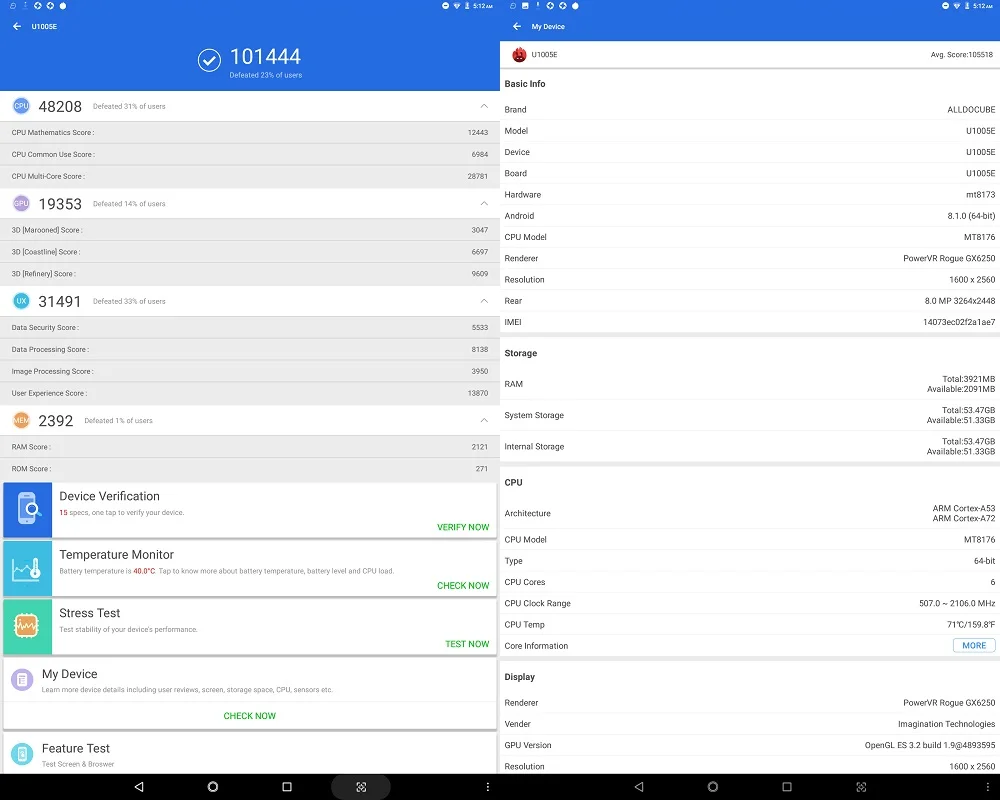Image resolution: width=1000 pixels, height=800 pixels.
Task: Tap the UX score badge icon
Action: pos(21,301)
